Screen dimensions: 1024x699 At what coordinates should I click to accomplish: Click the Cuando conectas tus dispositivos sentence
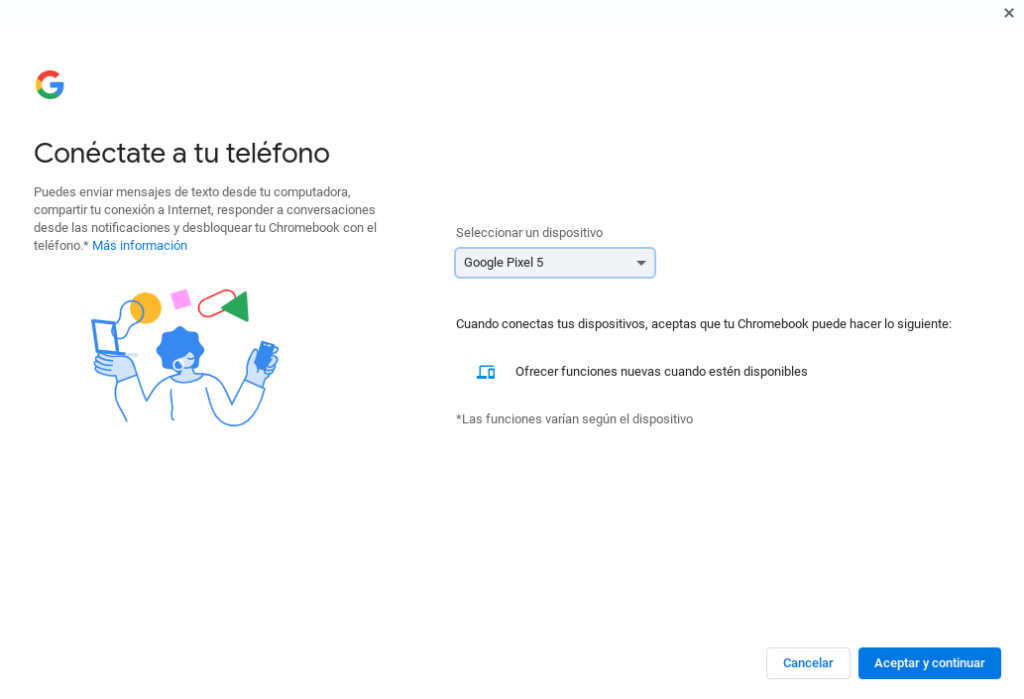[703, 324]
